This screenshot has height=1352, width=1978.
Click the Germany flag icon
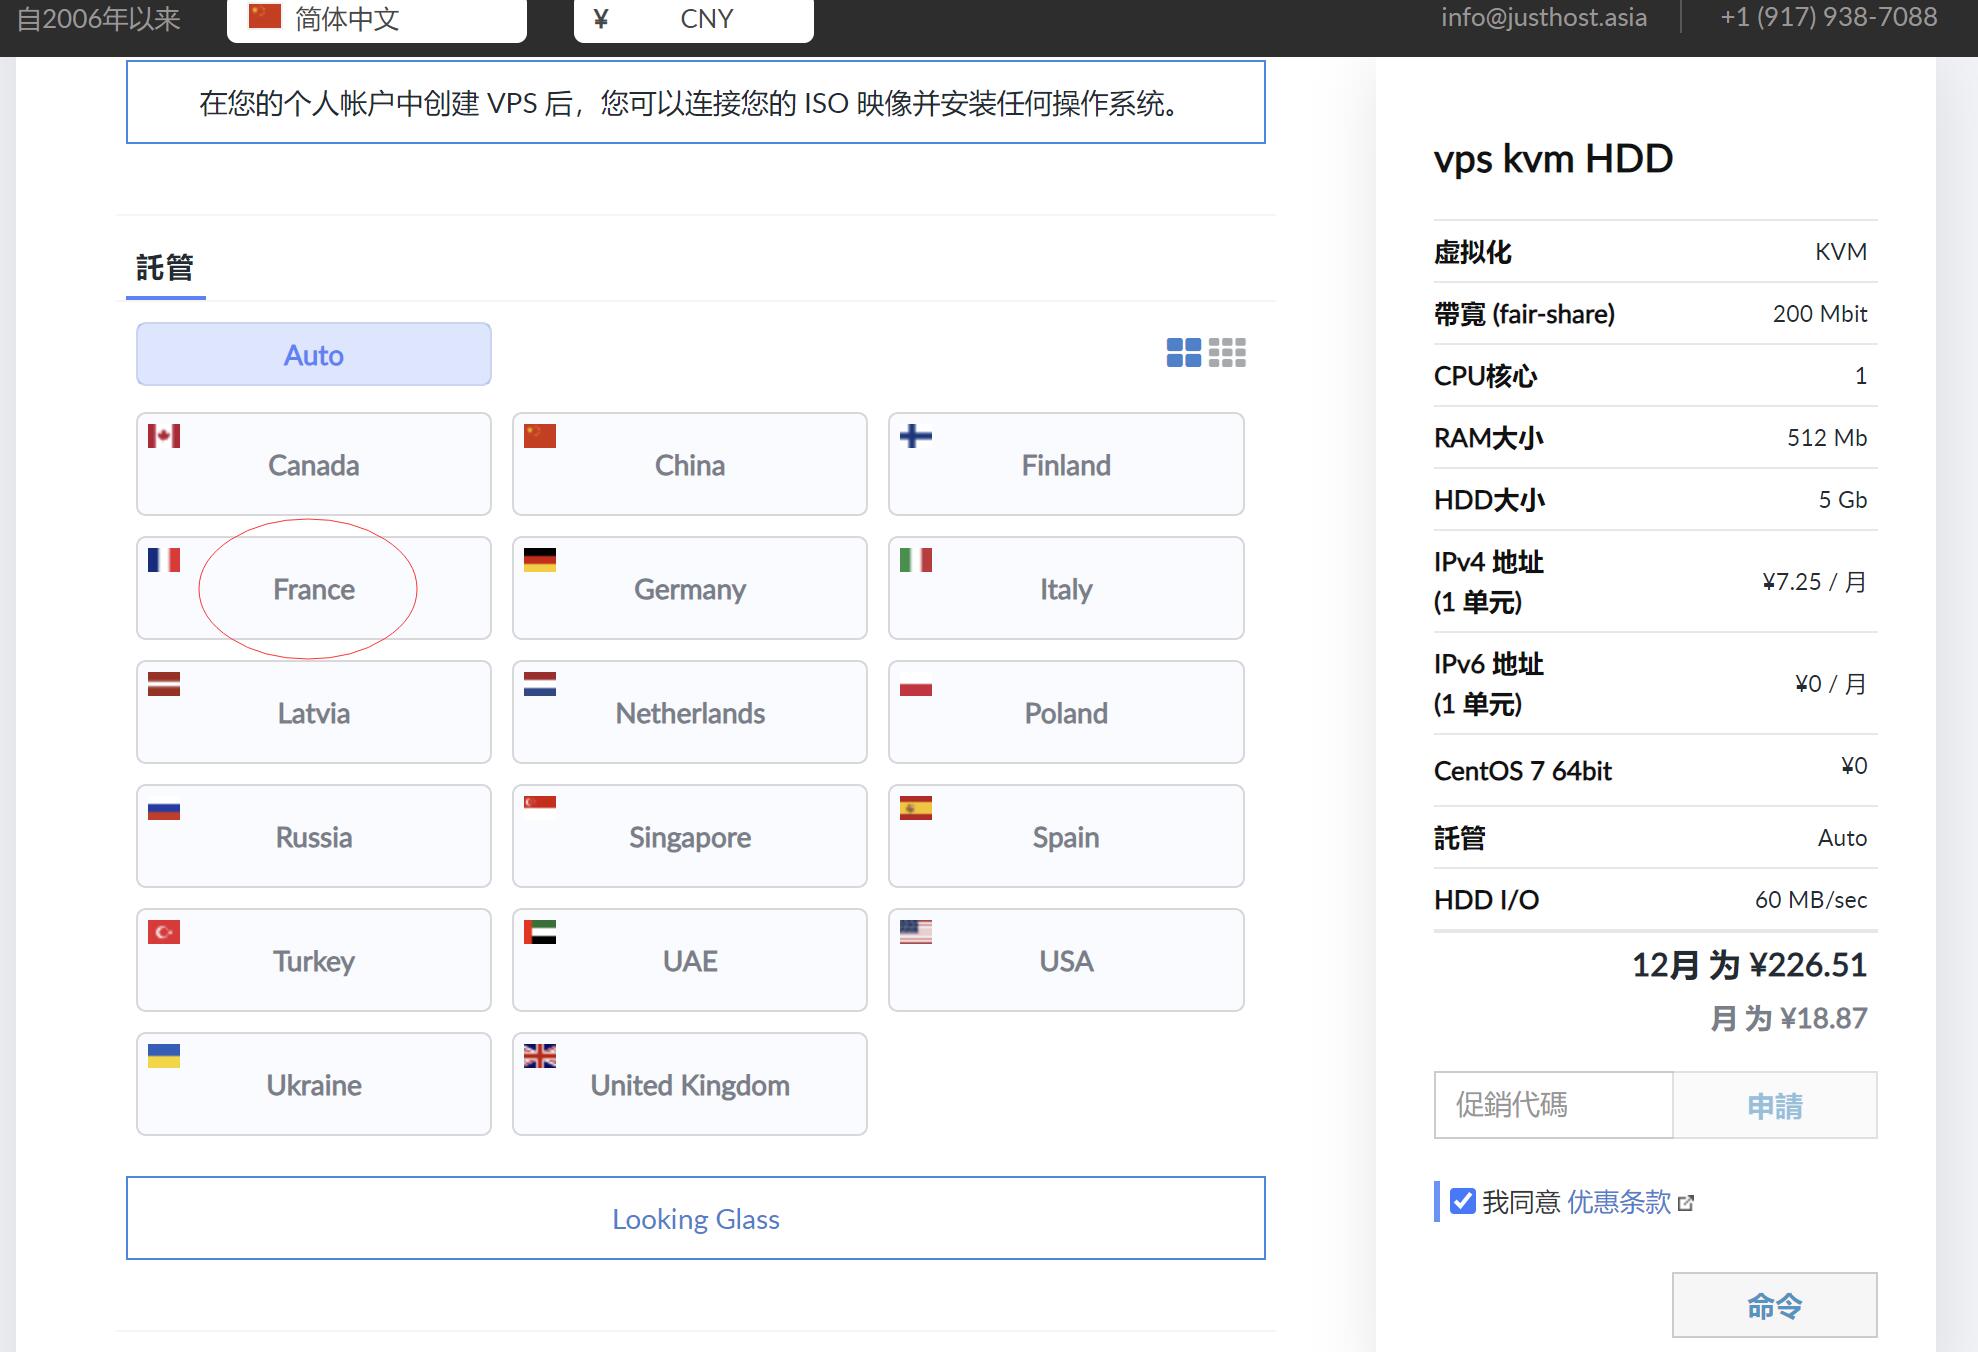(540, 560)
